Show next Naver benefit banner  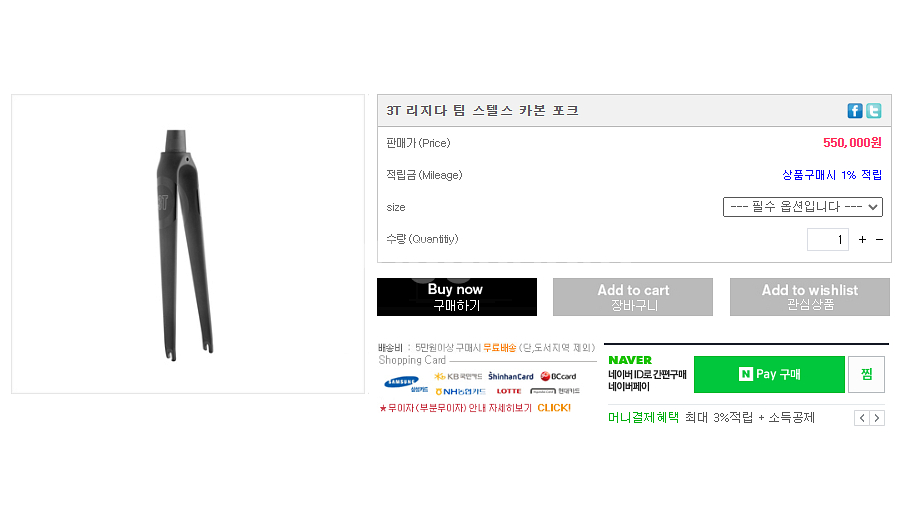click(877, 418)
